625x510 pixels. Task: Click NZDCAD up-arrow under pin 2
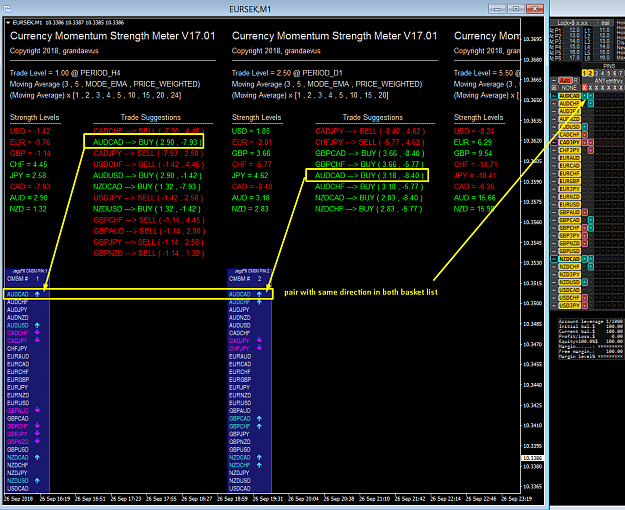click(591, 259)
